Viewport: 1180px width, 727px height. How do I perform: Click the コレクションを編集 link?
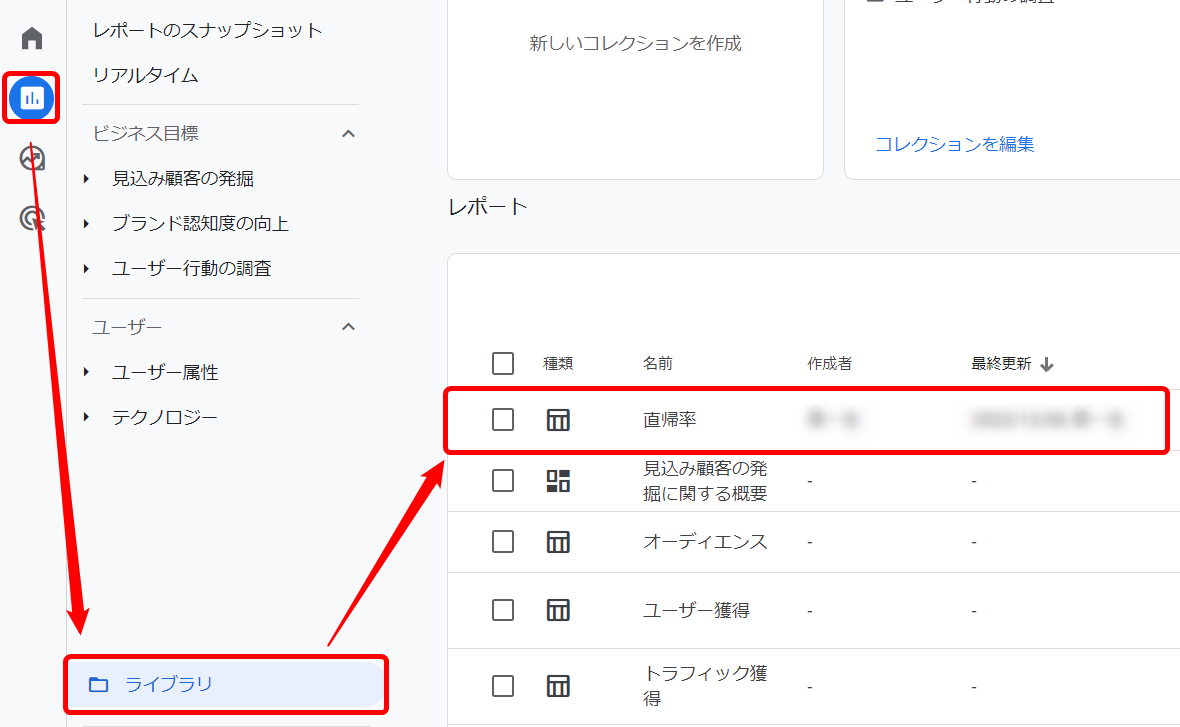coord(954,144)
